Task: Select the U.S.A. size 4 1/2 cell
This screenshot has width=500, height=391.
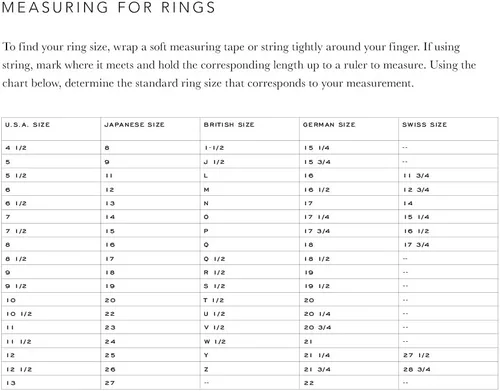Action: pos(51,147)
